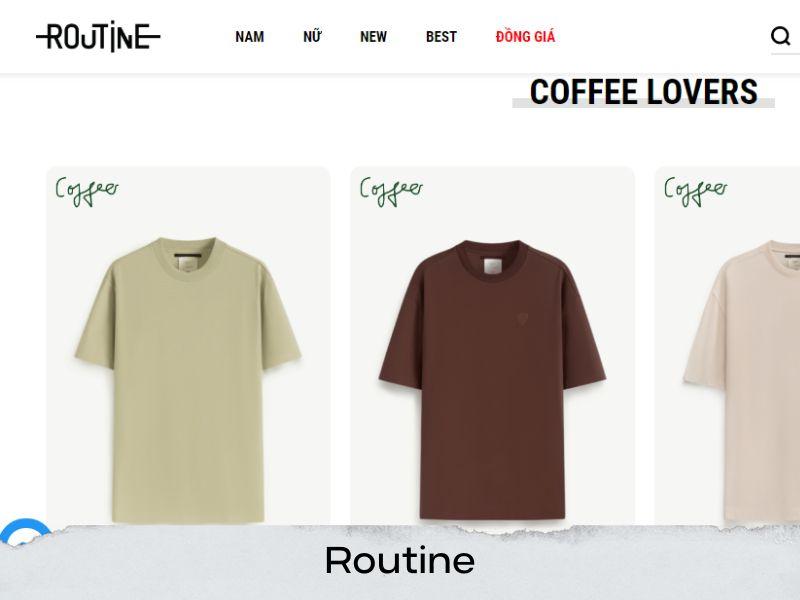Click Coffee label on beige shirt card
This screenshot has width=800, height=600.
(695, 191)
